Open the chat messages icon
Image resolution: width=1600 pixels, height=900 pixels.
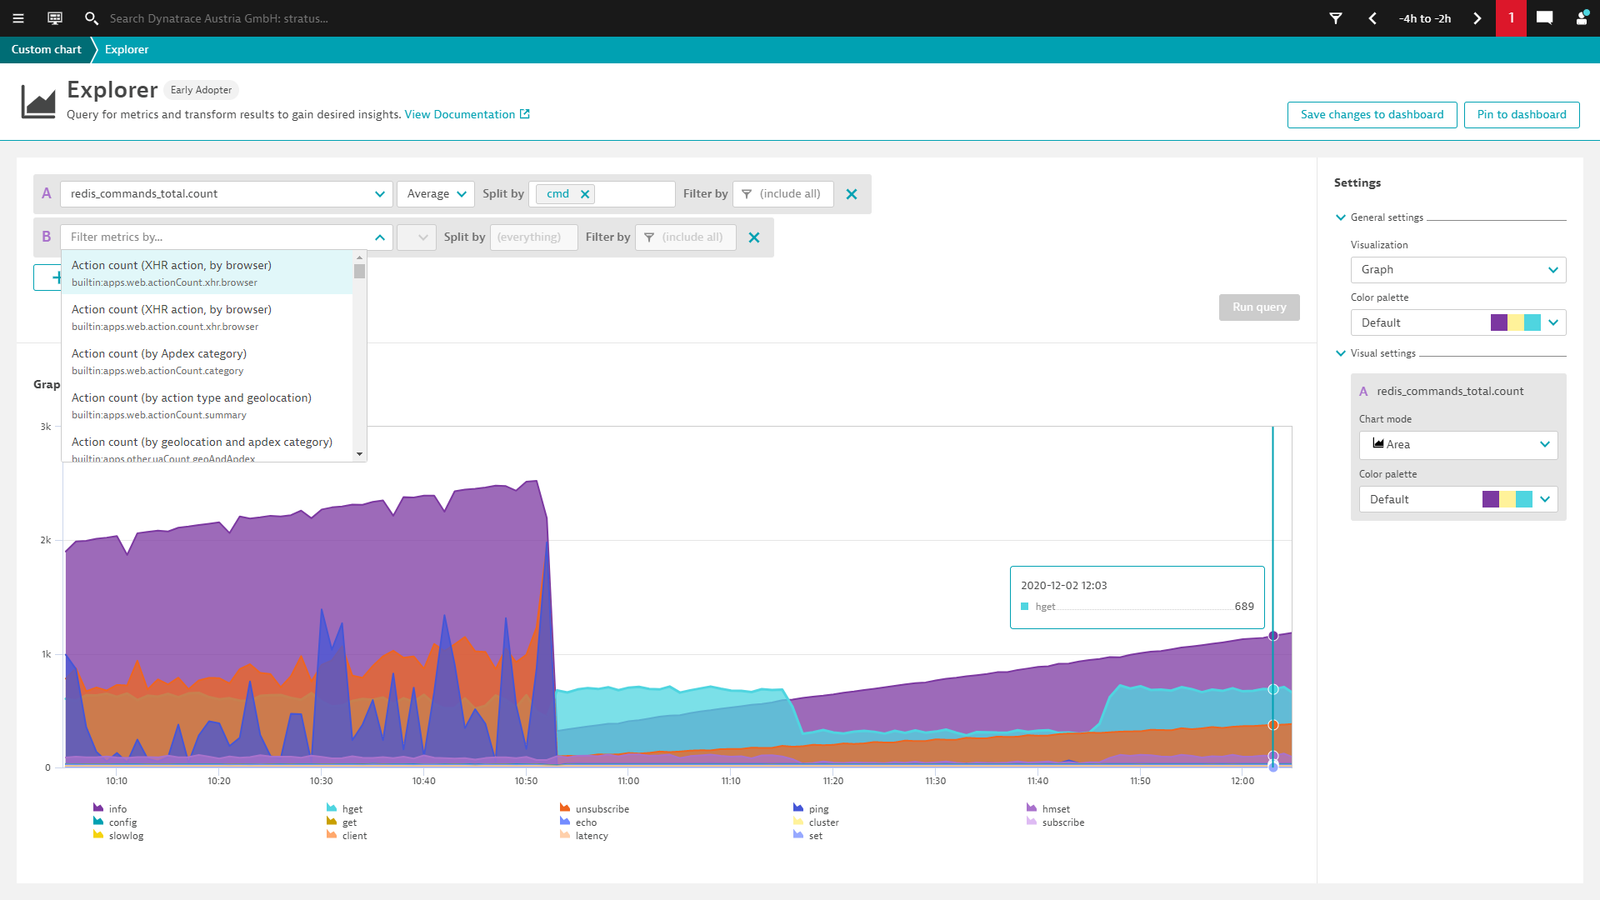(1544, 18)
